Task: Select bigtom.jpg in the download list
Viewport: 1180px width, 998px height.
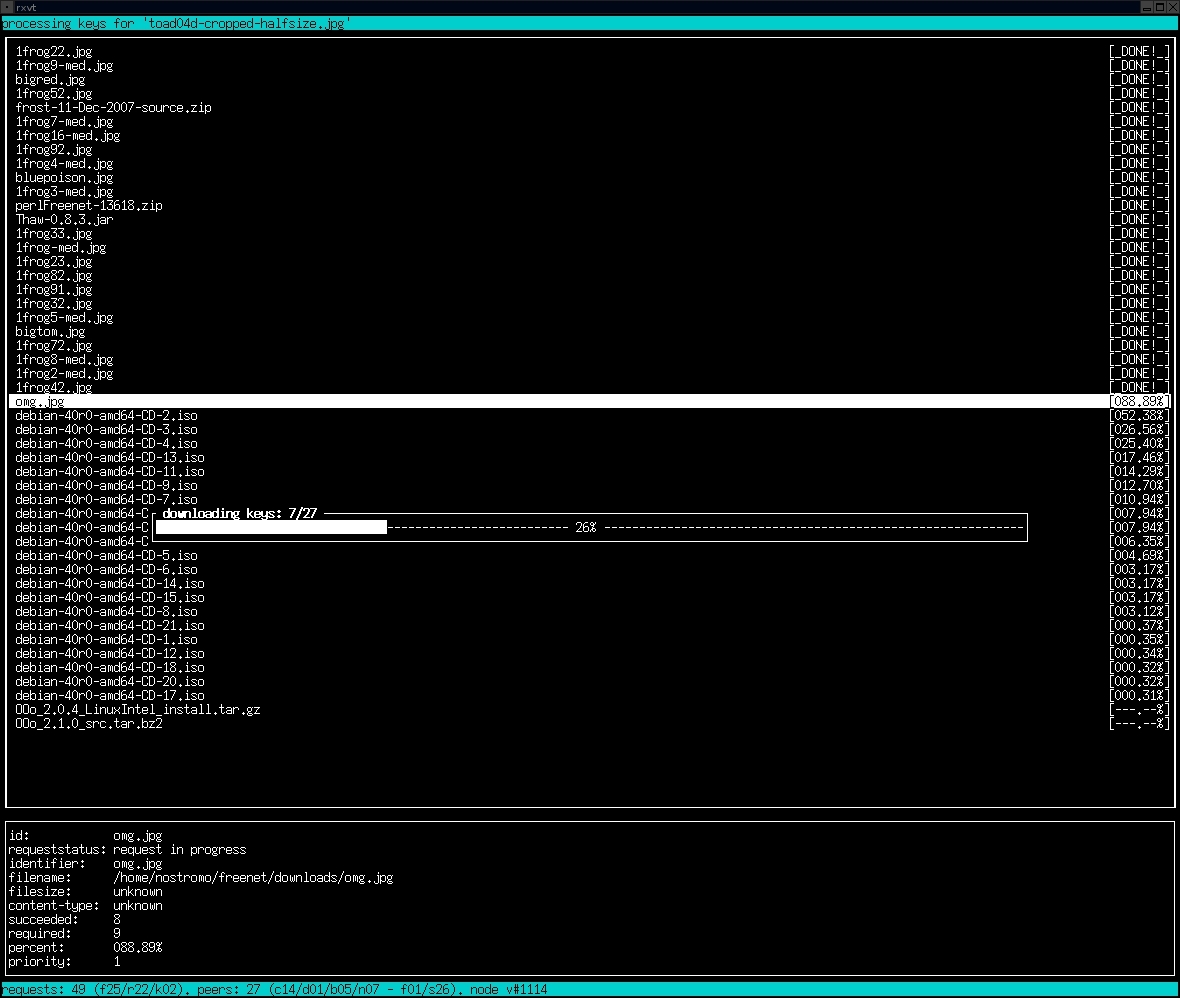Action: tap(50, 332)
